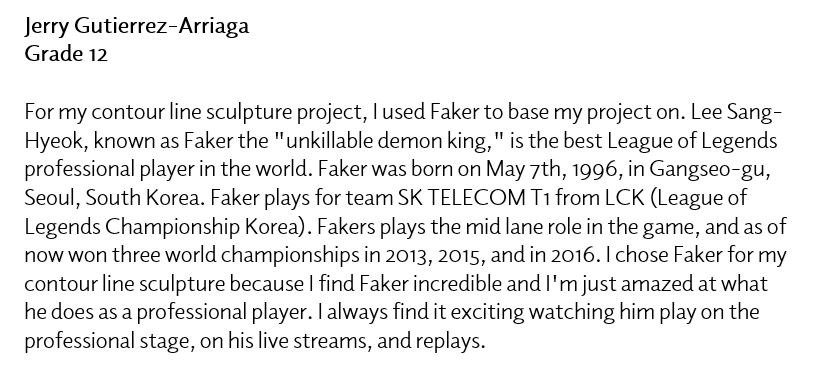Viewport: 815px width, 375px height.
Task: Click the Grade 12 line
Action: 66,54
